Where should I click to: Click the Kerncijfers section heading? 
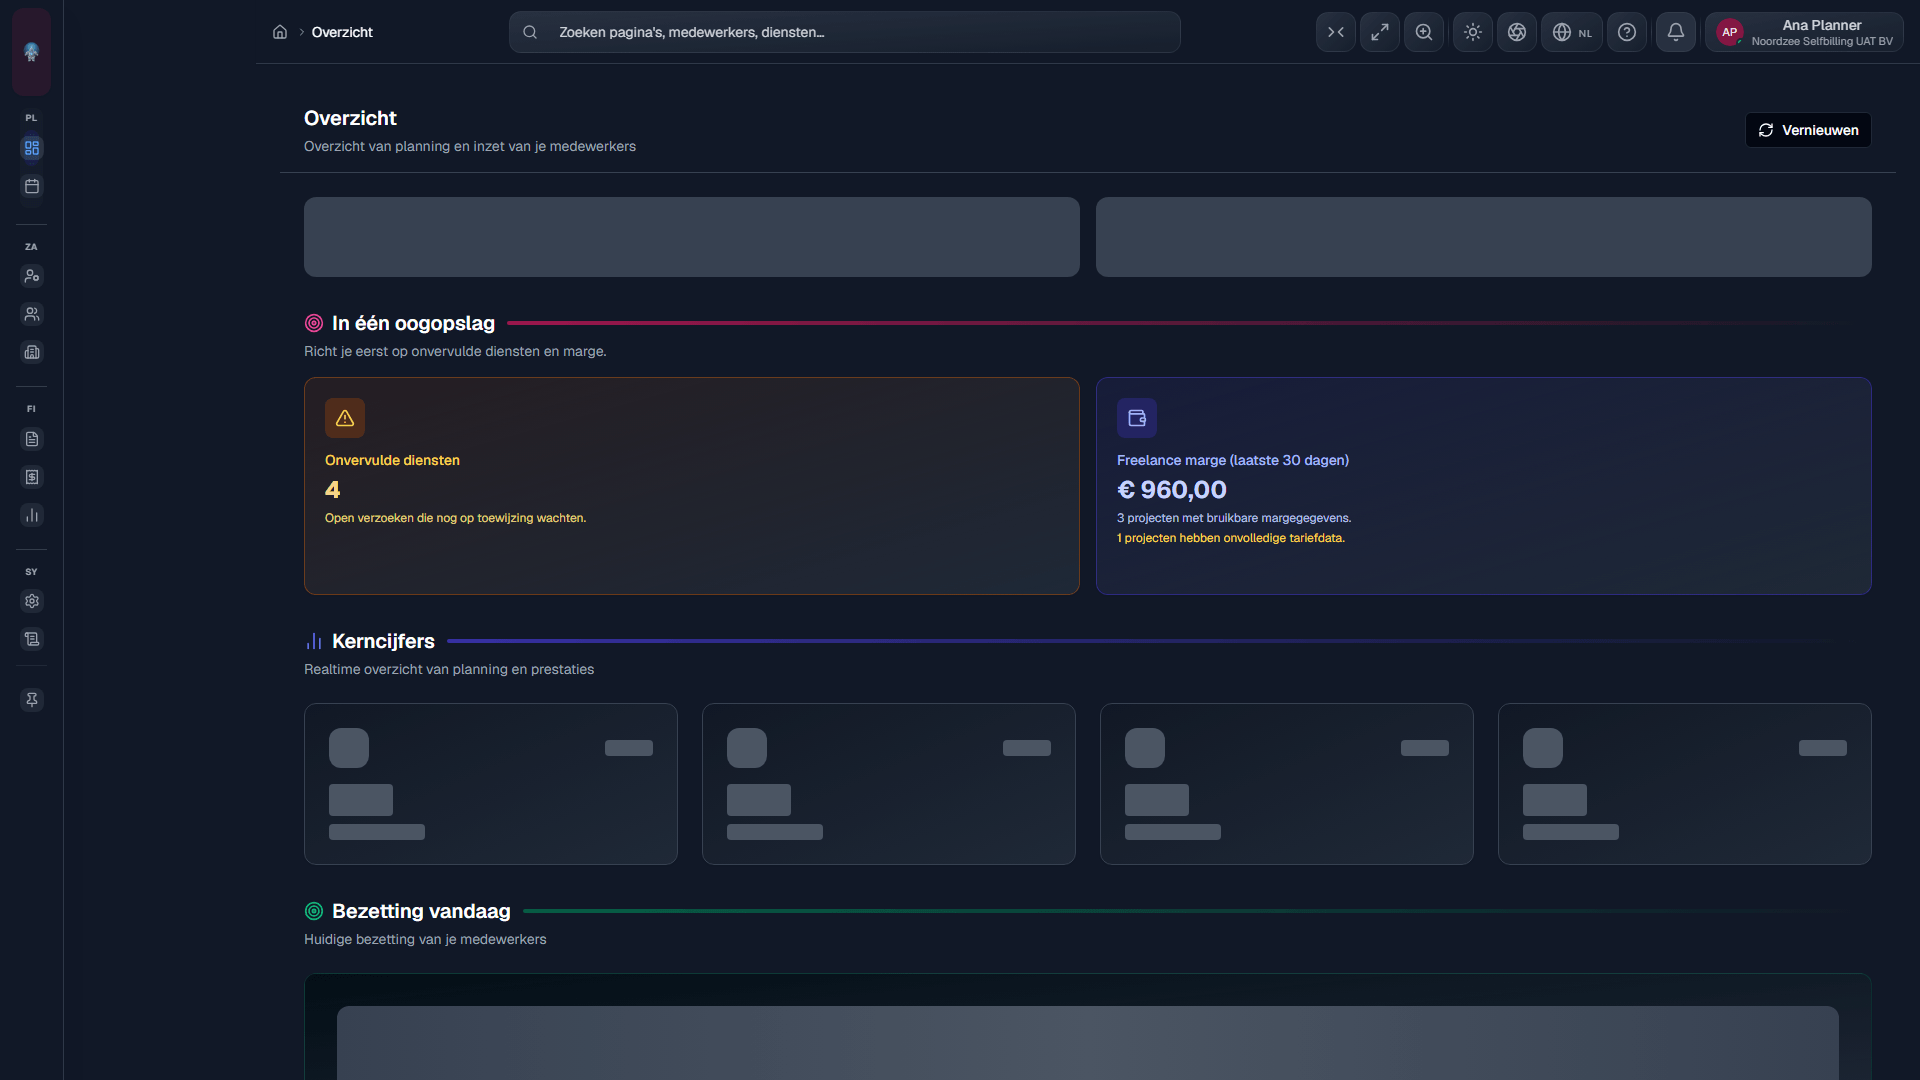point(383,641)
